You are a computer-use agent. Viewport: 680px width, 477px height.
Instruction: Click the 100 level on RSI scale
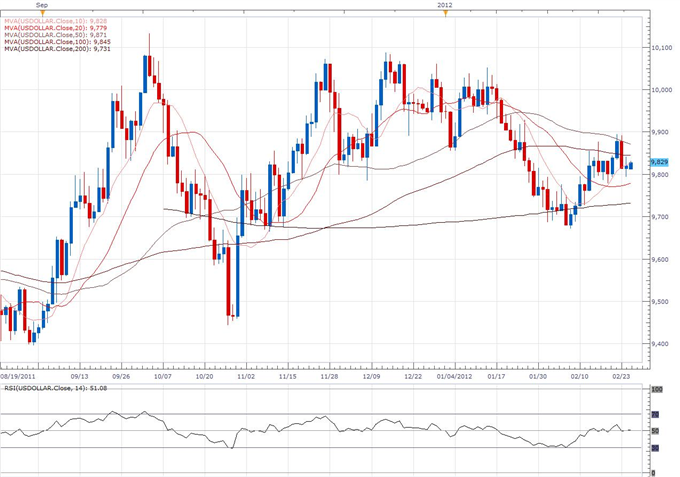tap(655, 390)
